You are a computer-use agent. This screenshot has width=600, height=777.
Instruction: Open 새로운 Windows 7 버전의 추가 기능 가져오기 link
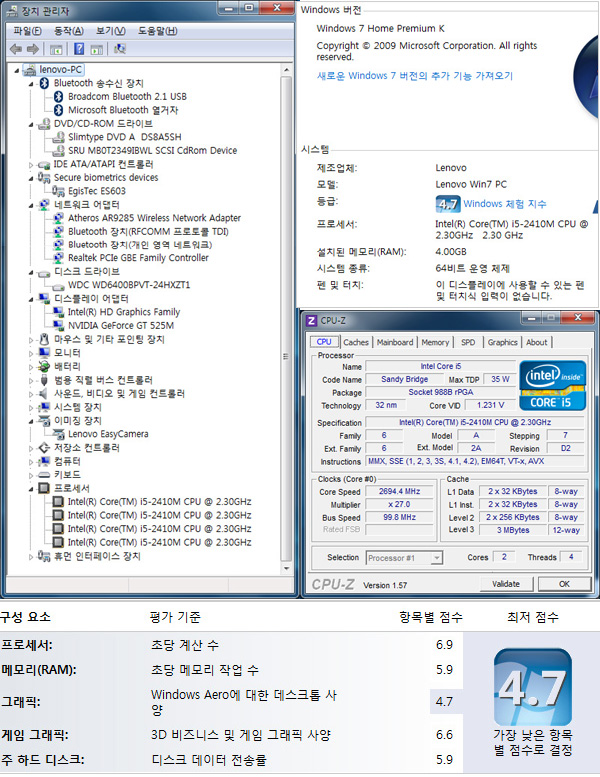click(415, 76)
